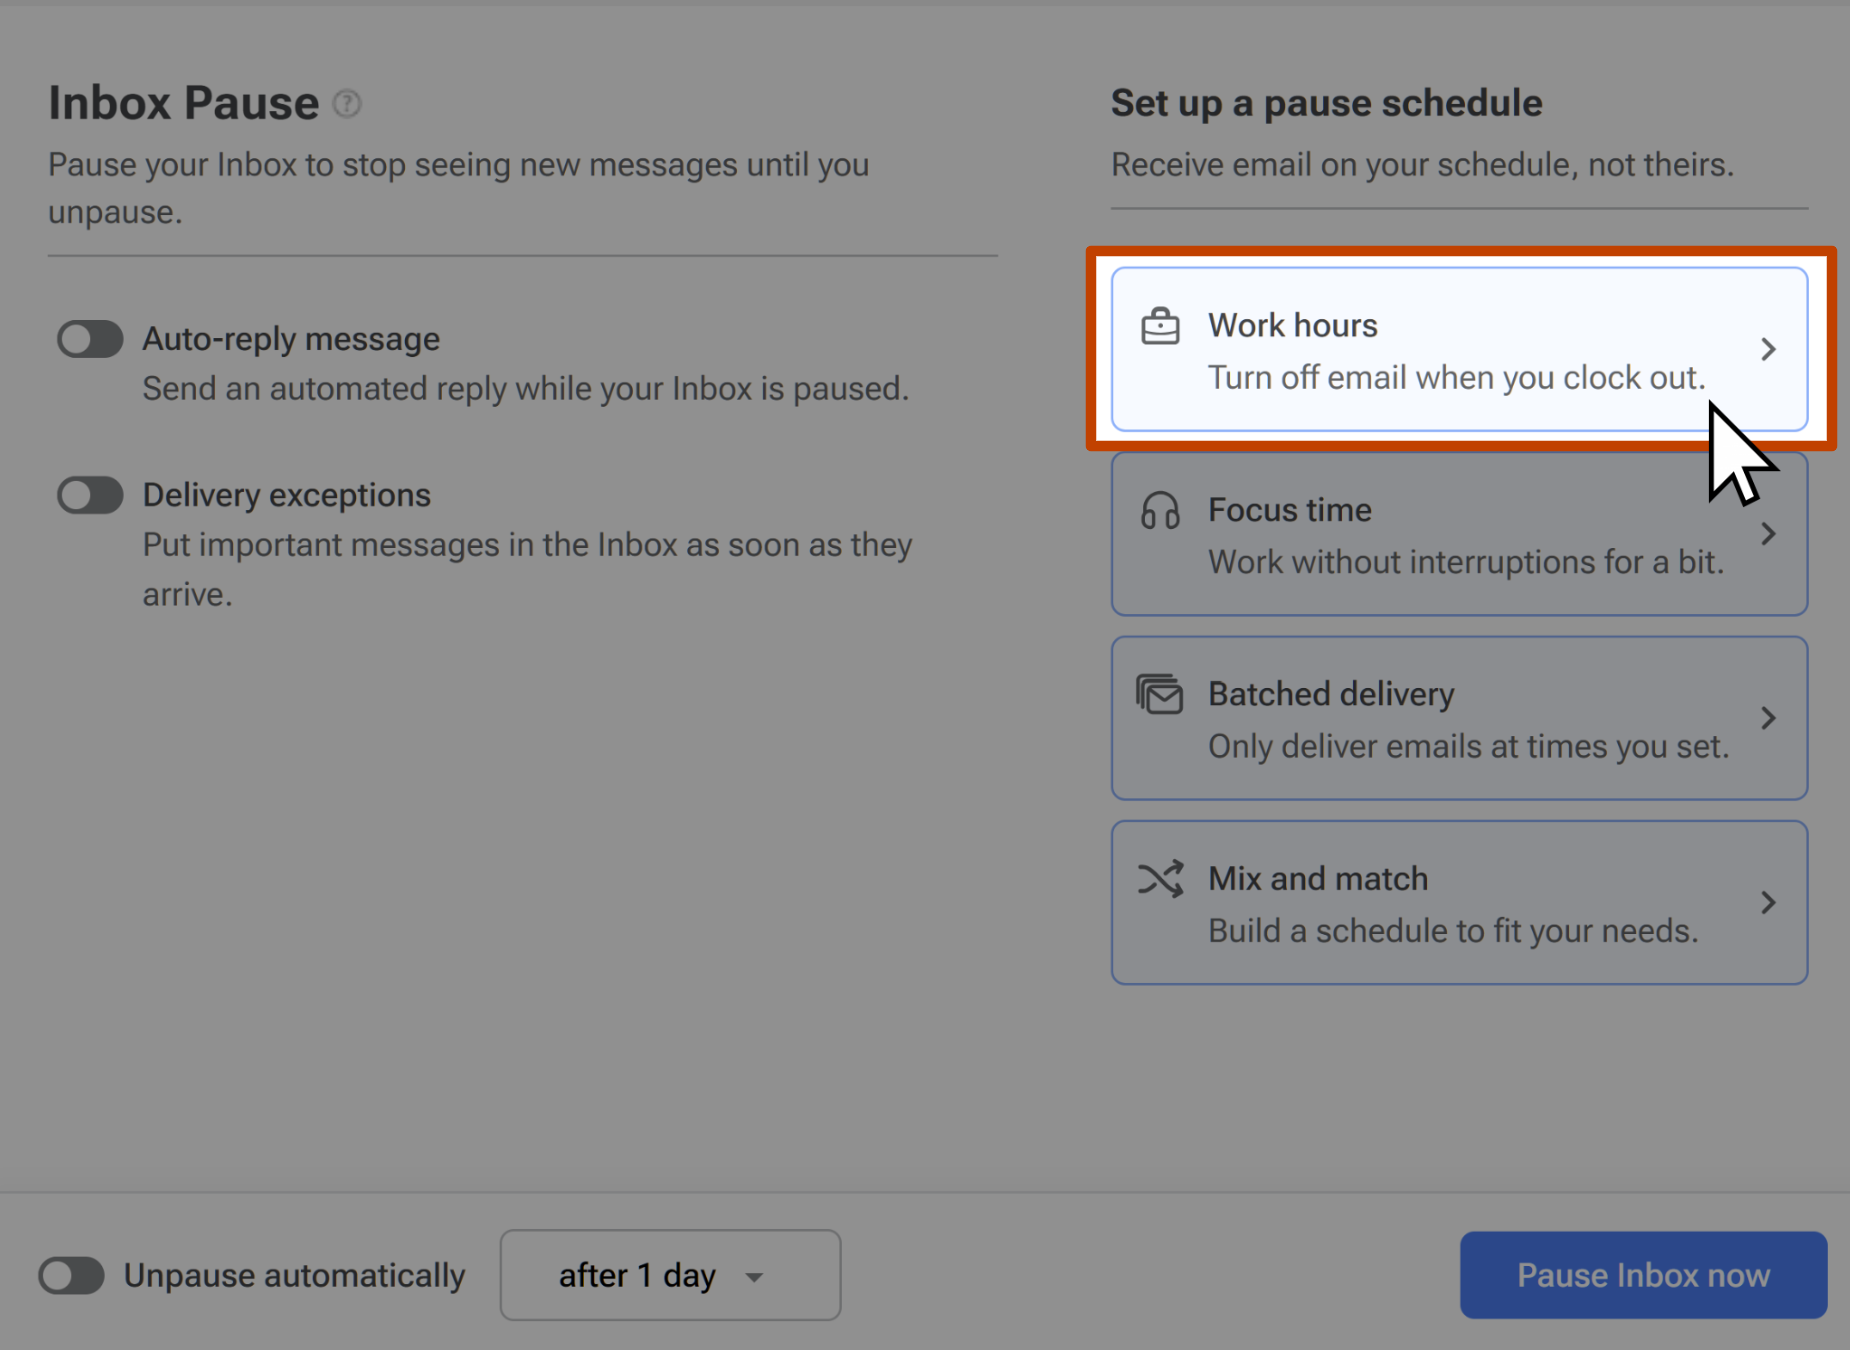Image resolution: width=1851 pixels, height=1350 pixels.
Task: Click the Pause Inbox now button
Action: pyautogui.click(x=1643, y=1275)
